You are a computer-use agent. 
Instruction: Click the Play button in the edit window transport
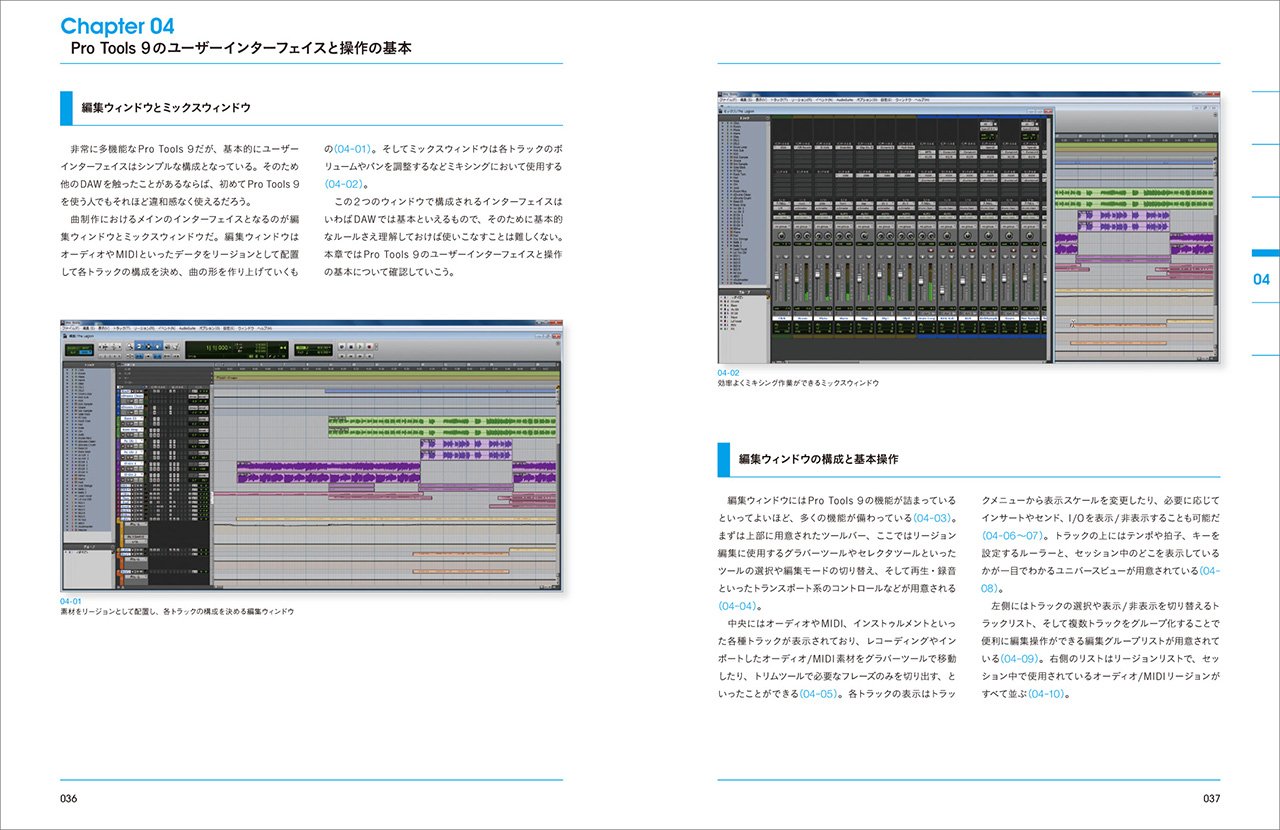360,347
